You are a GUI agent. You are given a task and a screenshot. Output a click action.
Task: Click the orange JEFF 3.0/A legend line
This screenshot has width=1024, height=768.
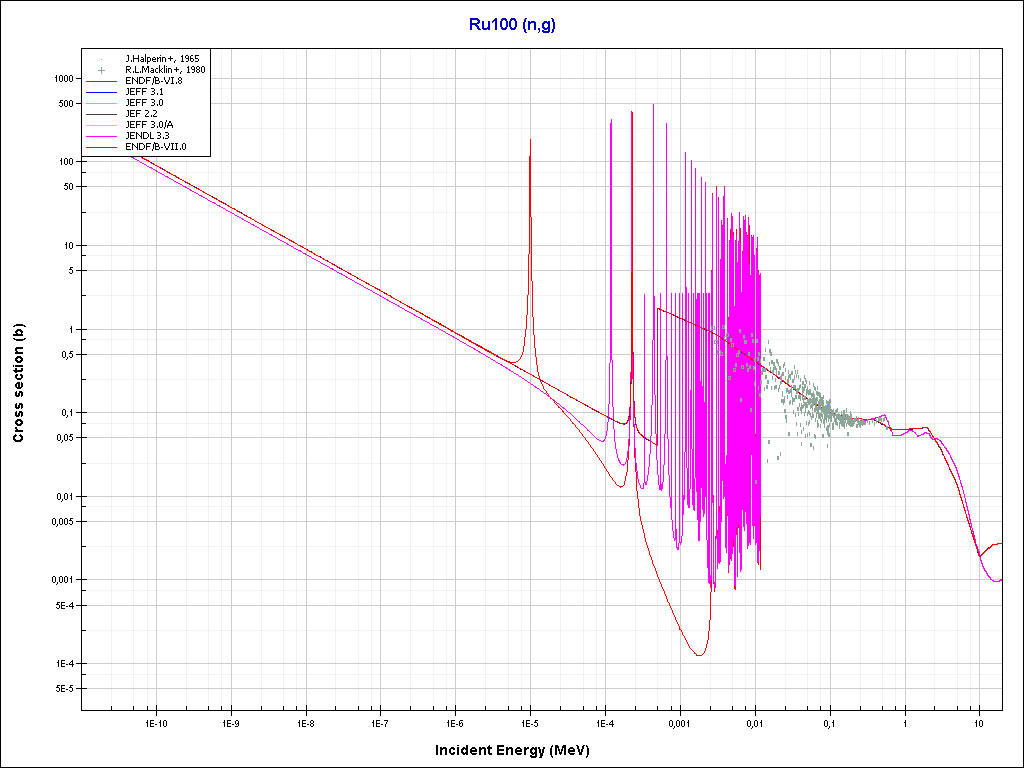102,125
